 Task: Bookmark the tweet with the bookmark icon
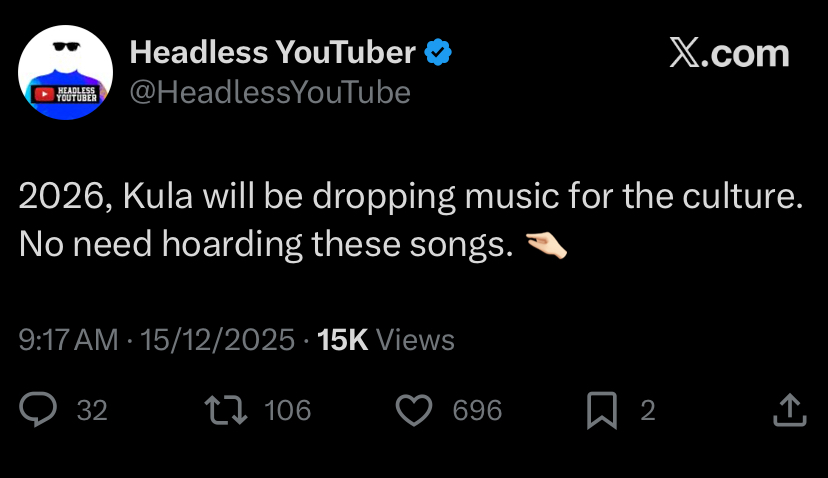point(600,410)
